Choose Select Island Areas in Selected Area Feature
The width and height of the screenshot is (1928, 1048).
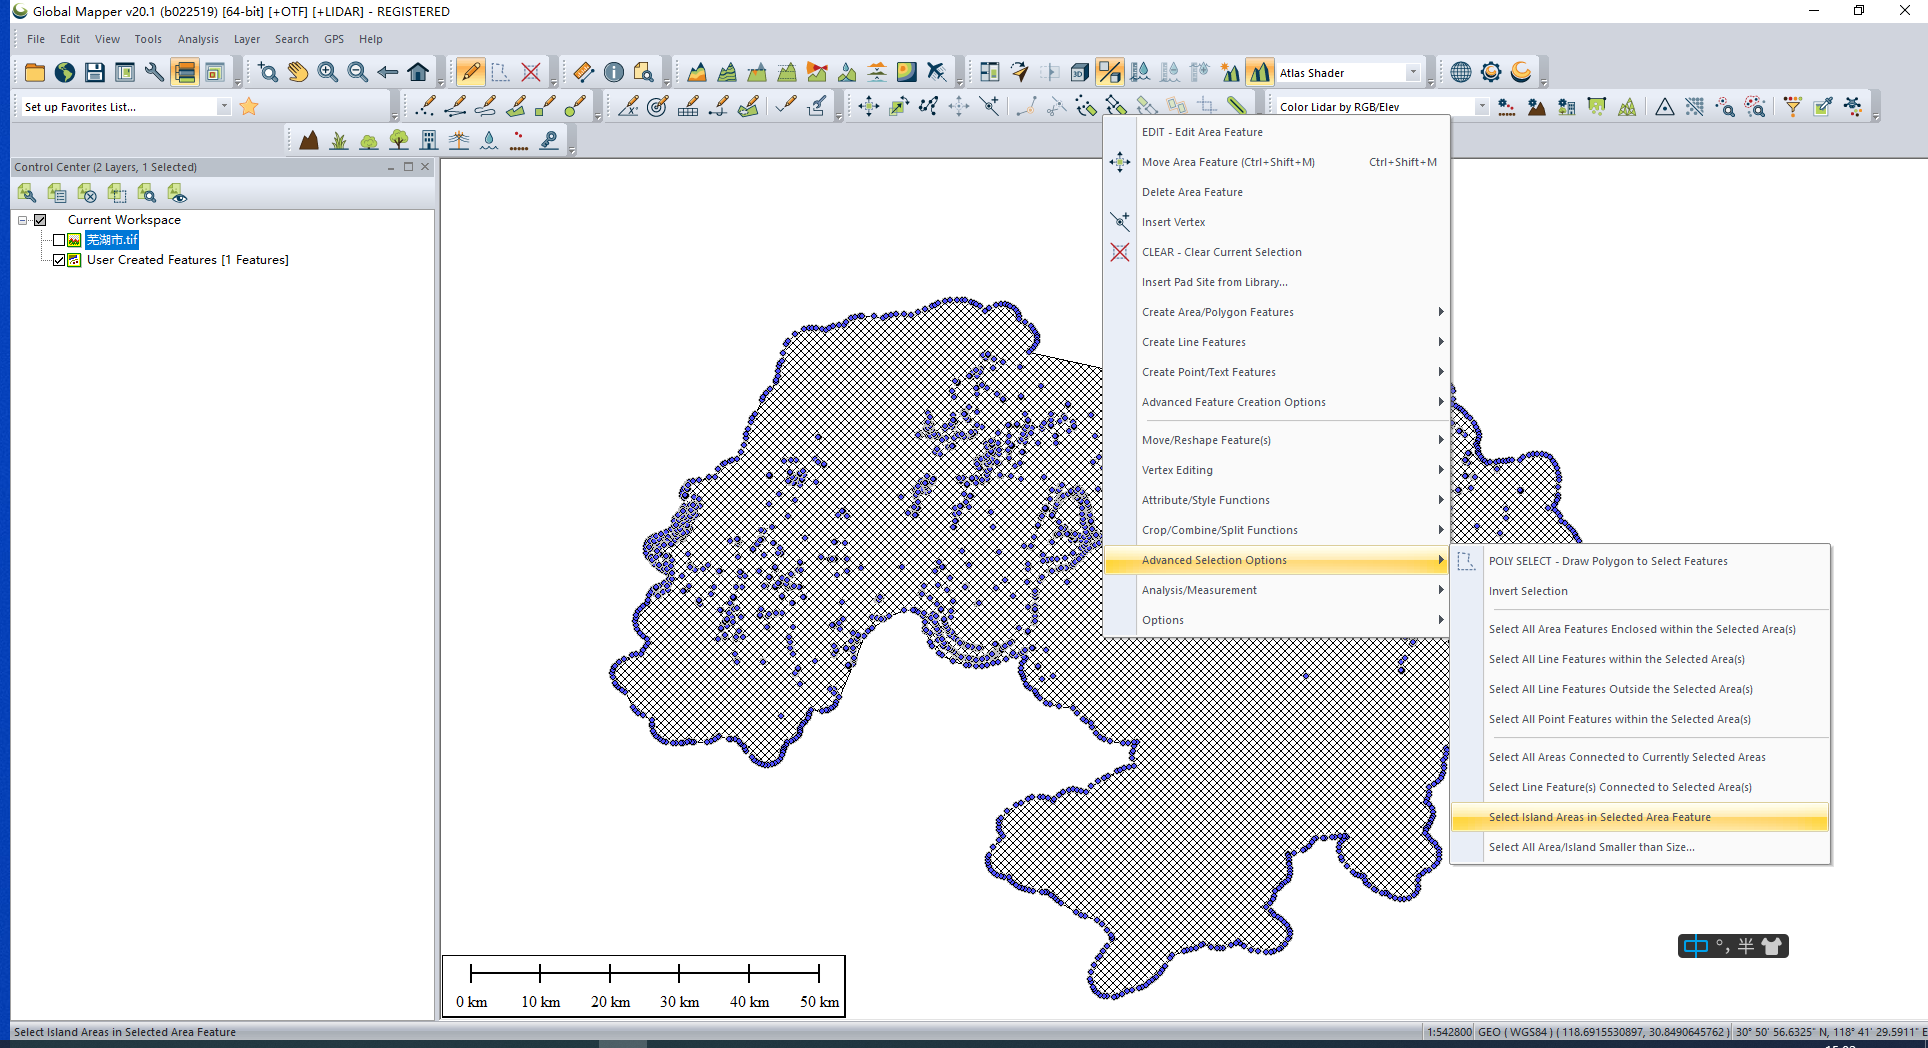[1640, 817]
